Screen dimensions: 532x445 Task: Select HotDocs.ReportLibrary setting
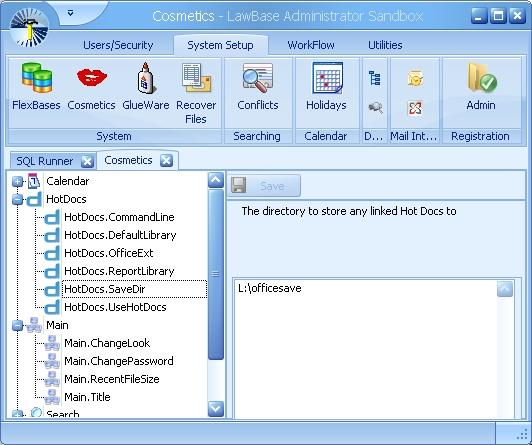tap(119, 271)
